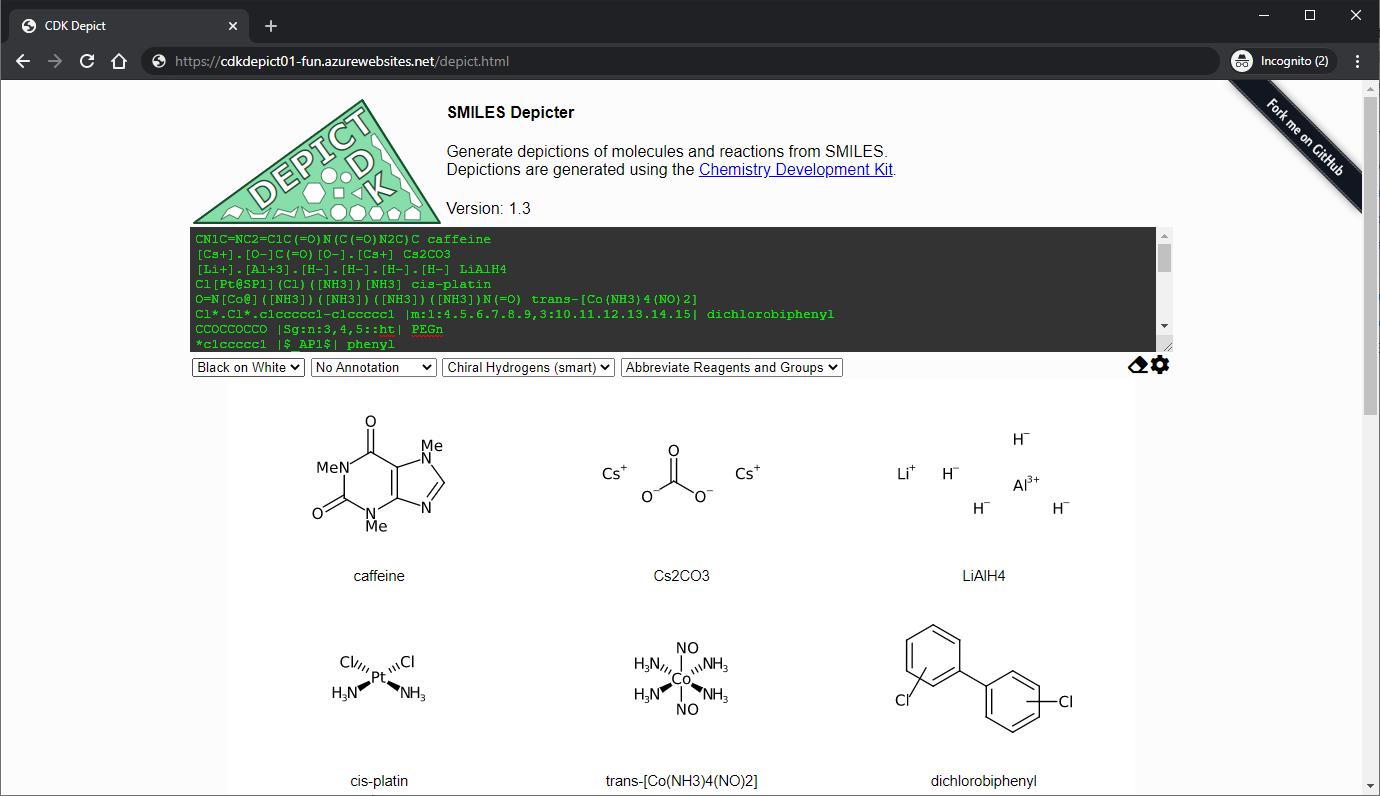Viewport: 1380px width, 796px height.
Task: Click the 'SMILES Depicter' heading
Action: coord(511,112)
